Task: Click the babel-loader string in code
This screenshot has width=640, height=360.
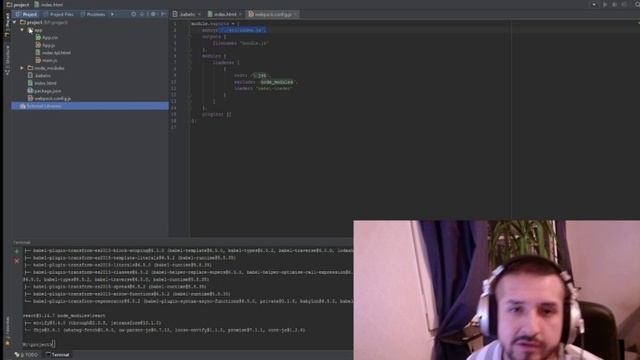Action: [x=274, y=88]
